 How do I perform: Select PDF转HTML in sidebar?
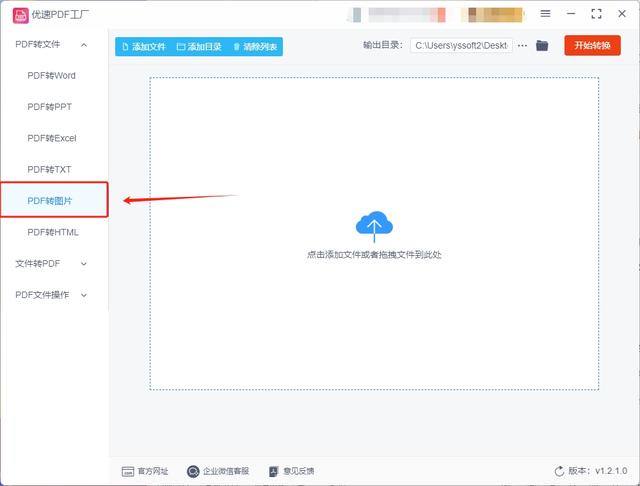[53, 232]
